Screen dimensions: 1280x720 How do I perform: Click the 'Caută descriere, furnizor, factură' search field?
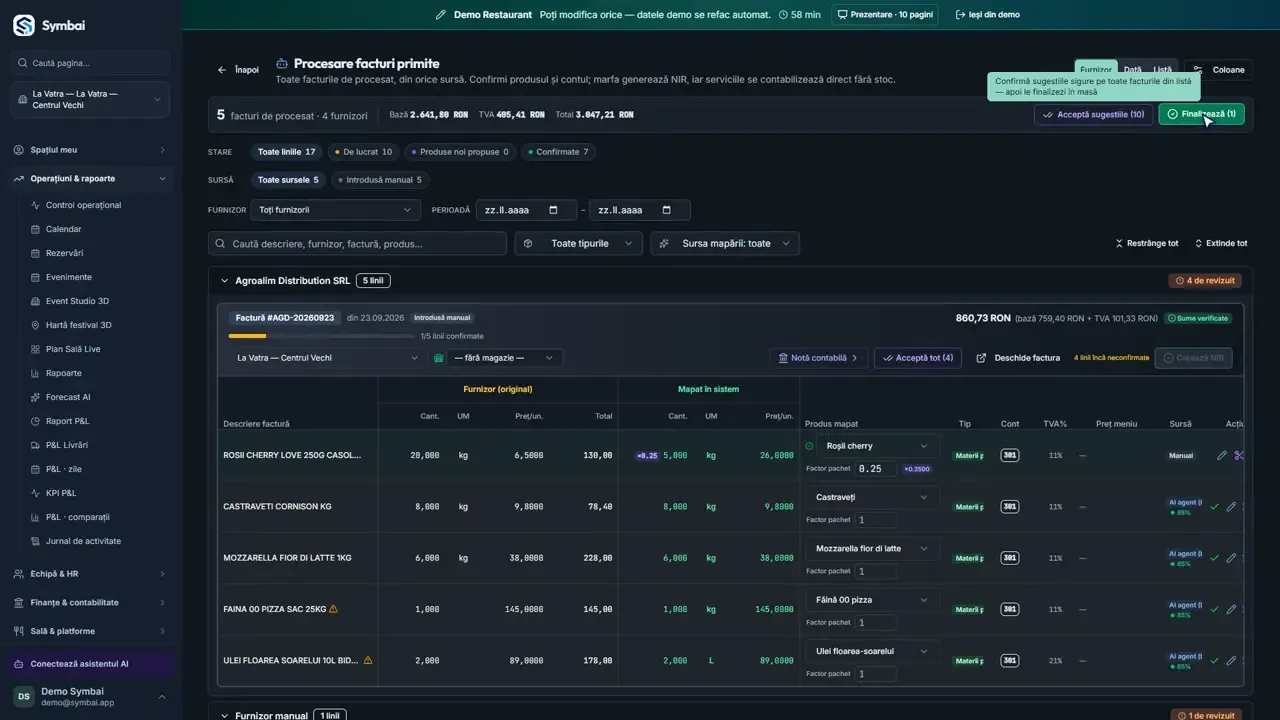click(358, 243)
